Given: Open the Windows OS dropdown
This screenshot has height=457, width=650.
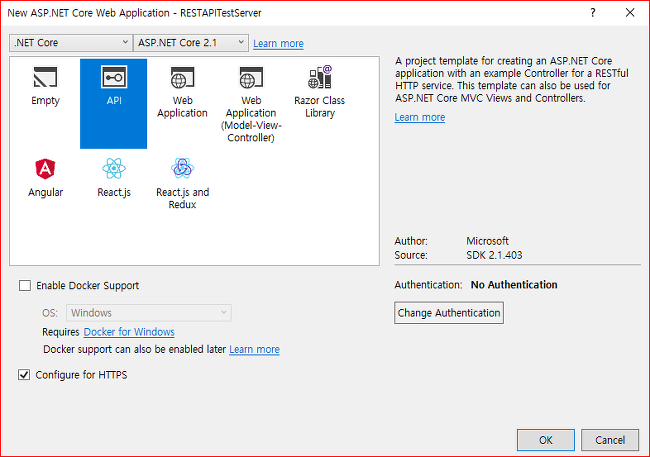Looking at the screenshot, I should click(x=148, y=313).
